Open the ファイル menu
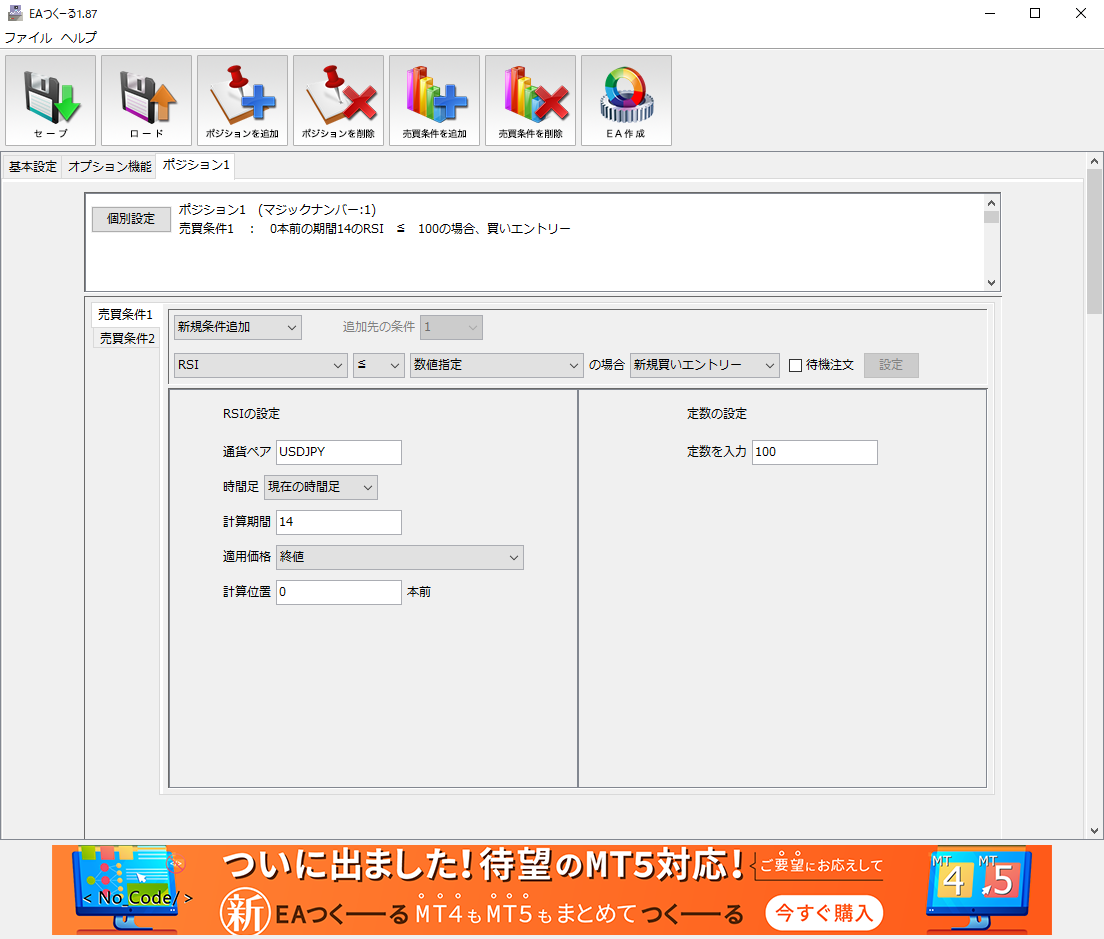 point(28,38)
